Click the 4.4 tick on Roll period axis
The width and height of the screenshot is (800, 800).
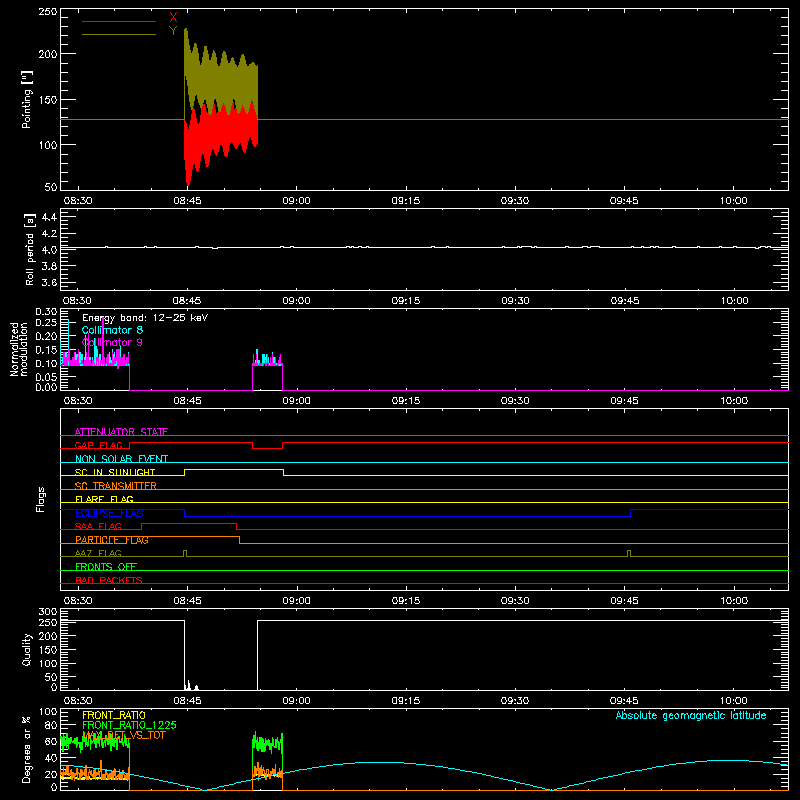[x=49, y=217]
